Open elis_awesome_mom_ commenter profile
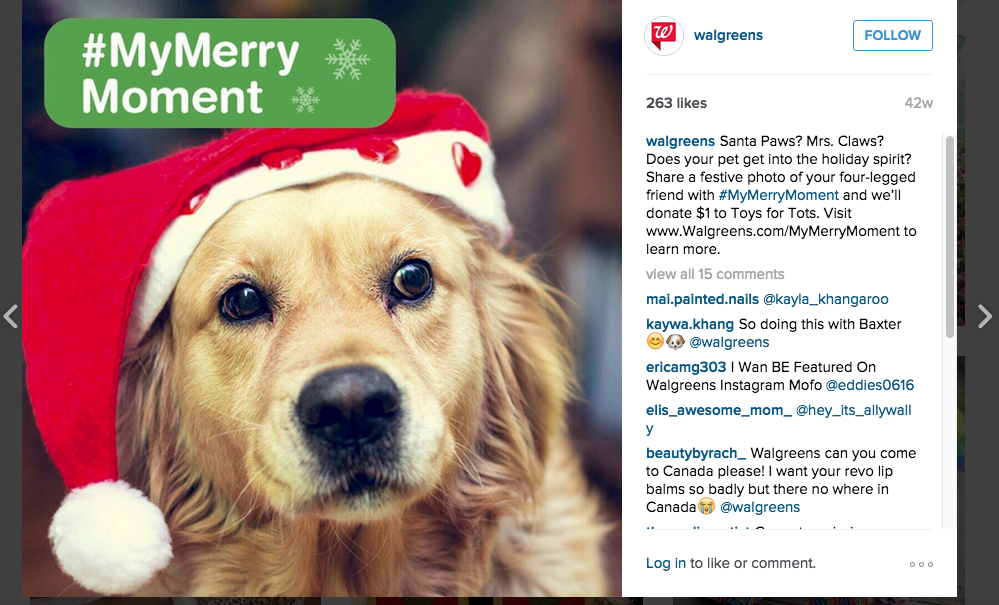Screen dimensions: 999x605 (x=719, y=411)
